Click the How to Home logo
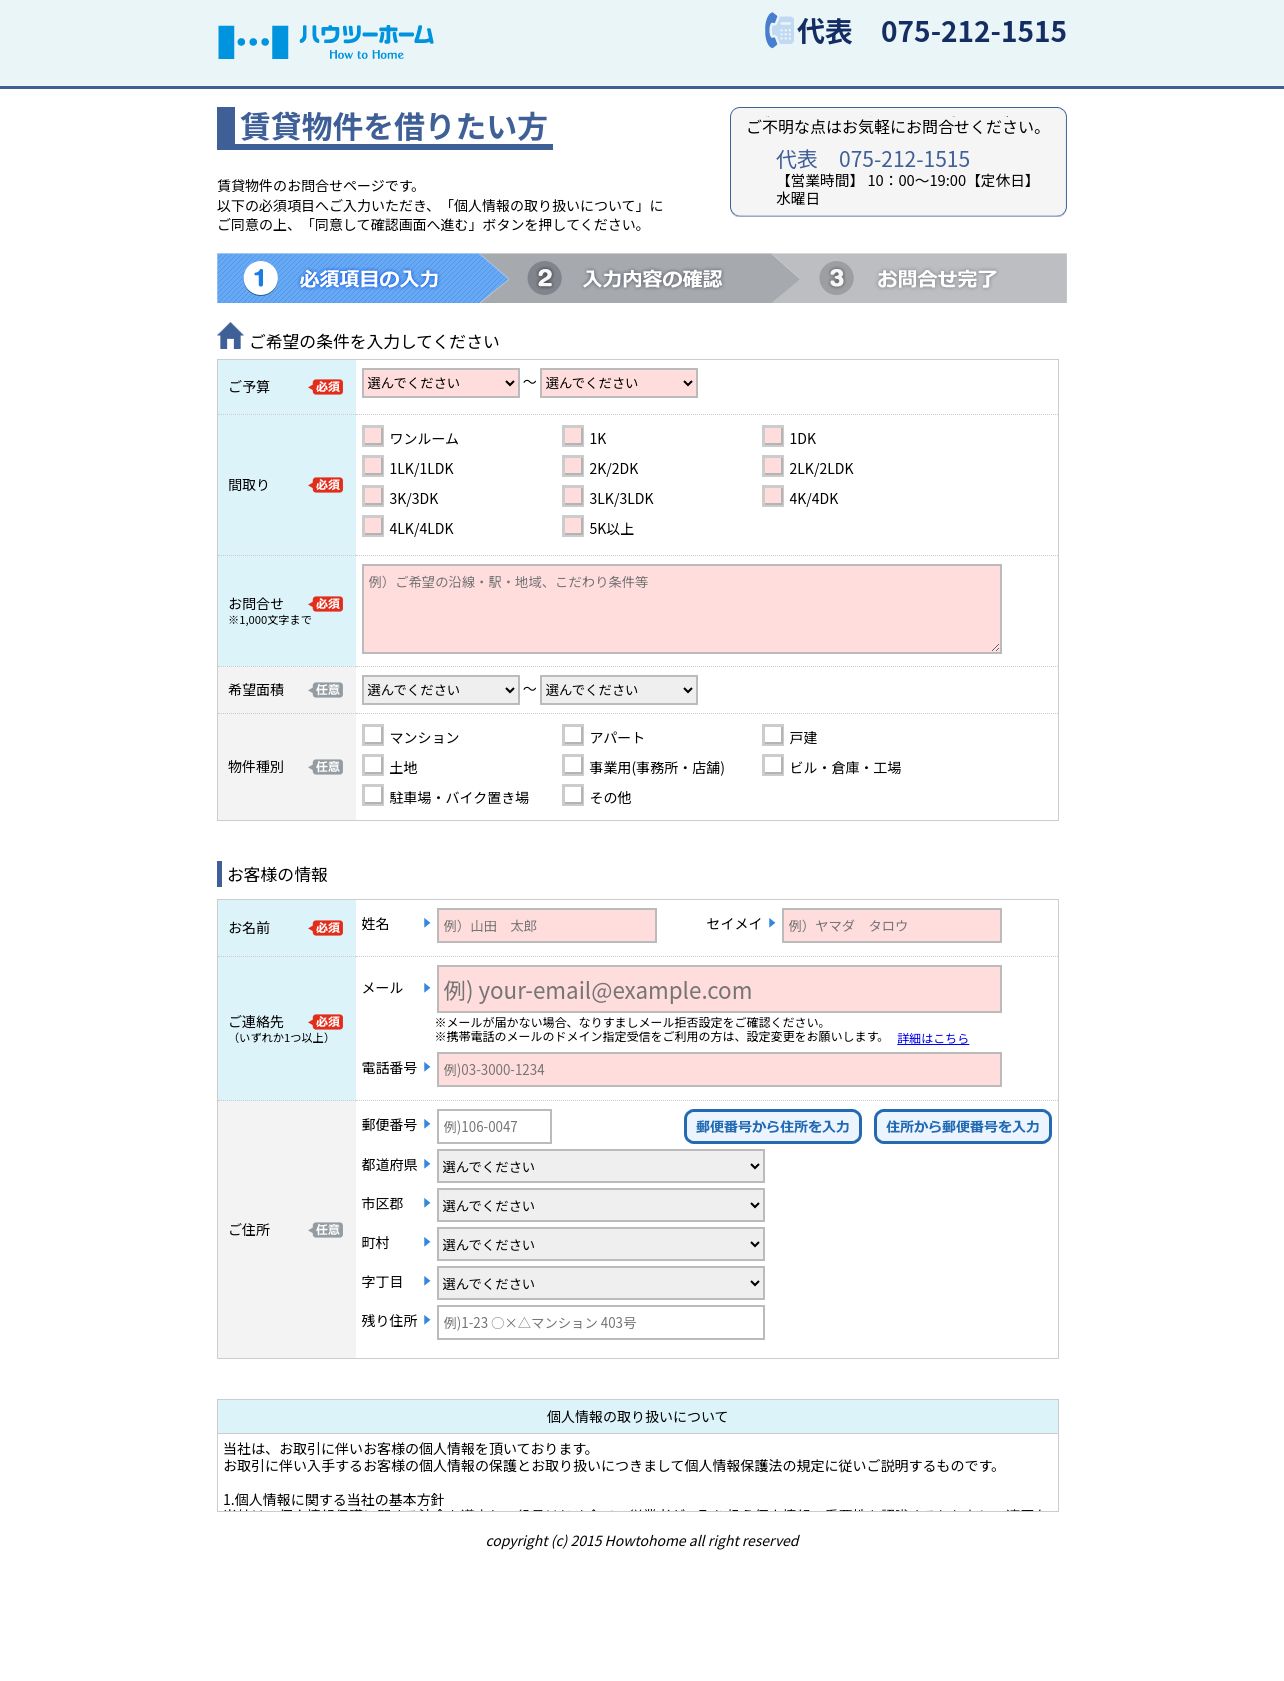 (326, 42)
